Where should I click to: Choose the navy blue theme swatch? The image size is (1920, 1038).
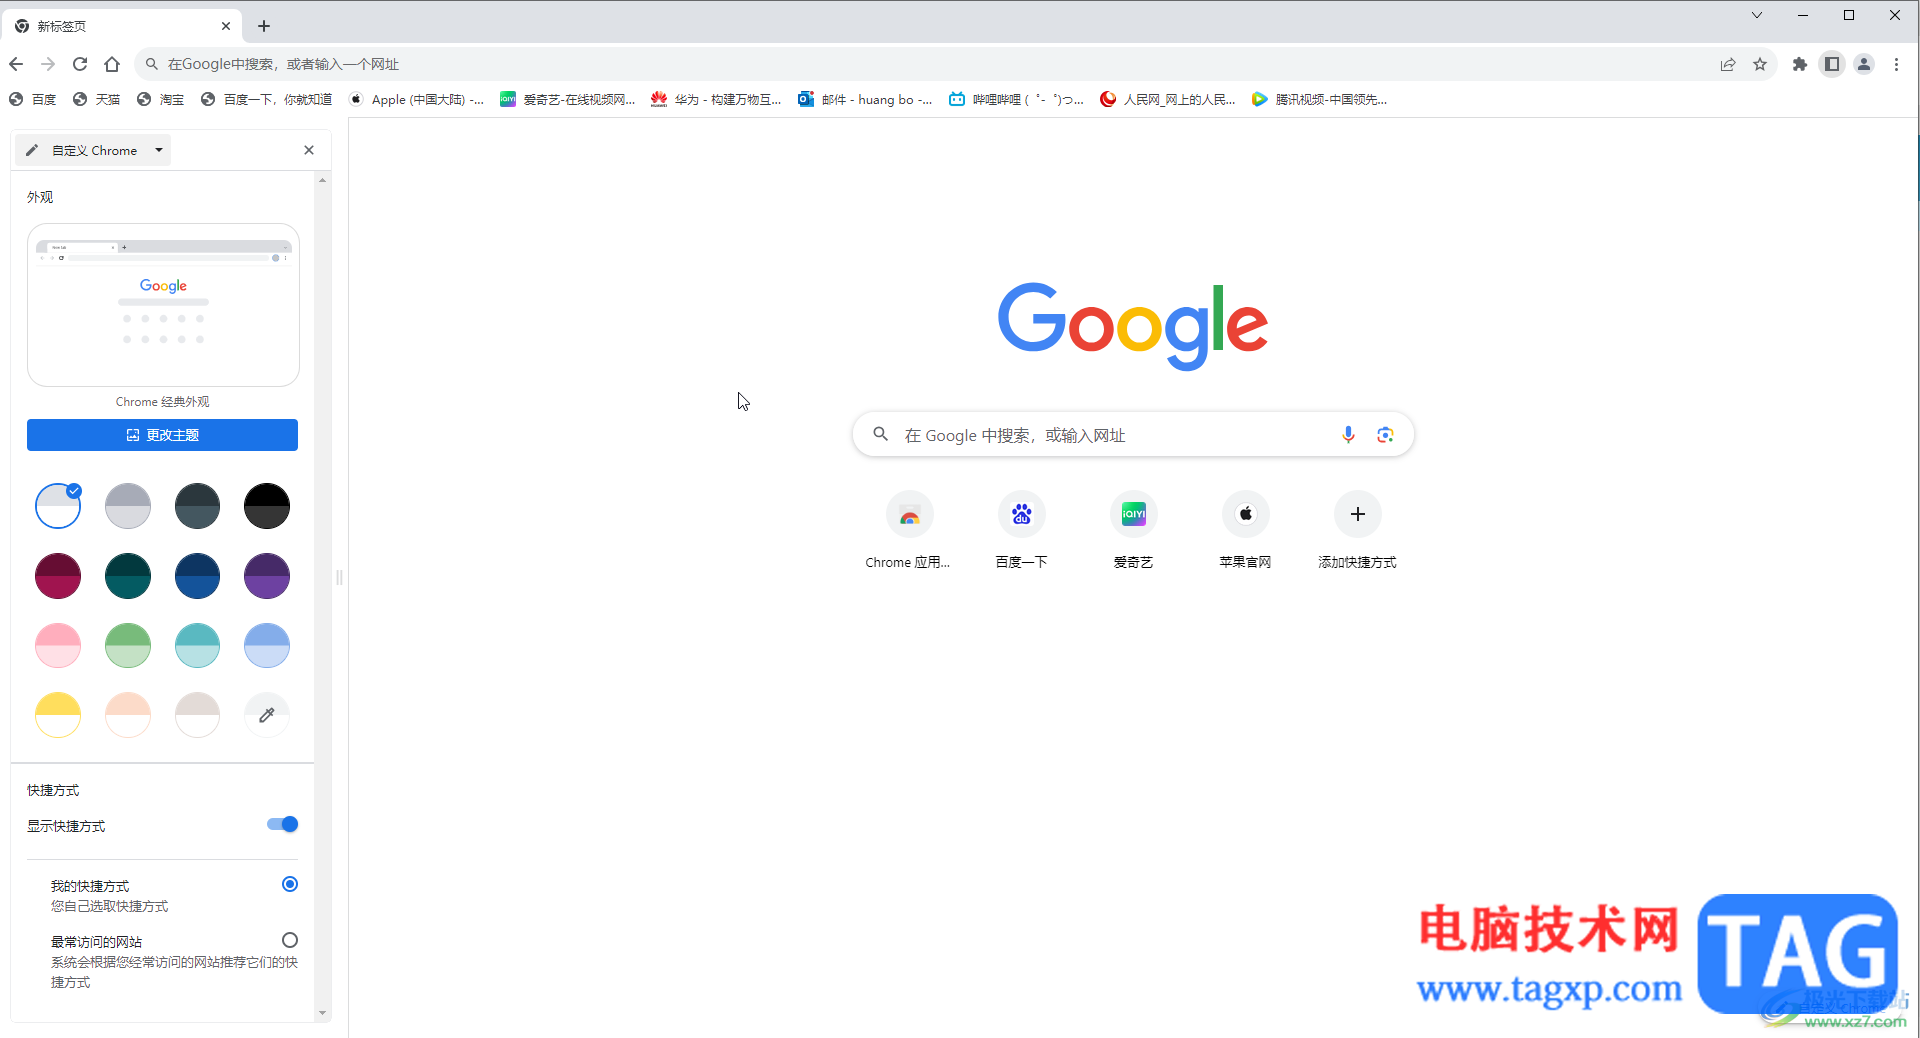point(197,576)
